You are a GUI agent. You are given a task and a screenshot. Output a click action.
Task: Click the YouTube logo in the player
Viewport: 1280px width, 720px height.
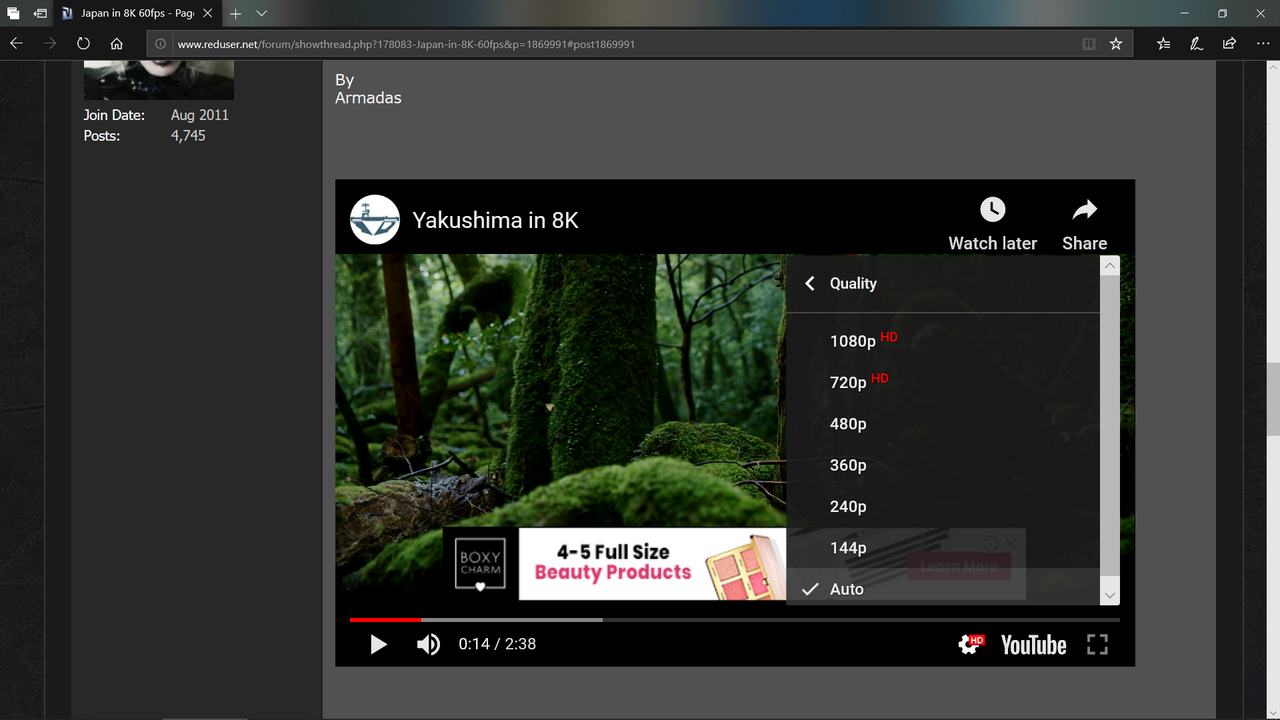[x=1033, y=645]
